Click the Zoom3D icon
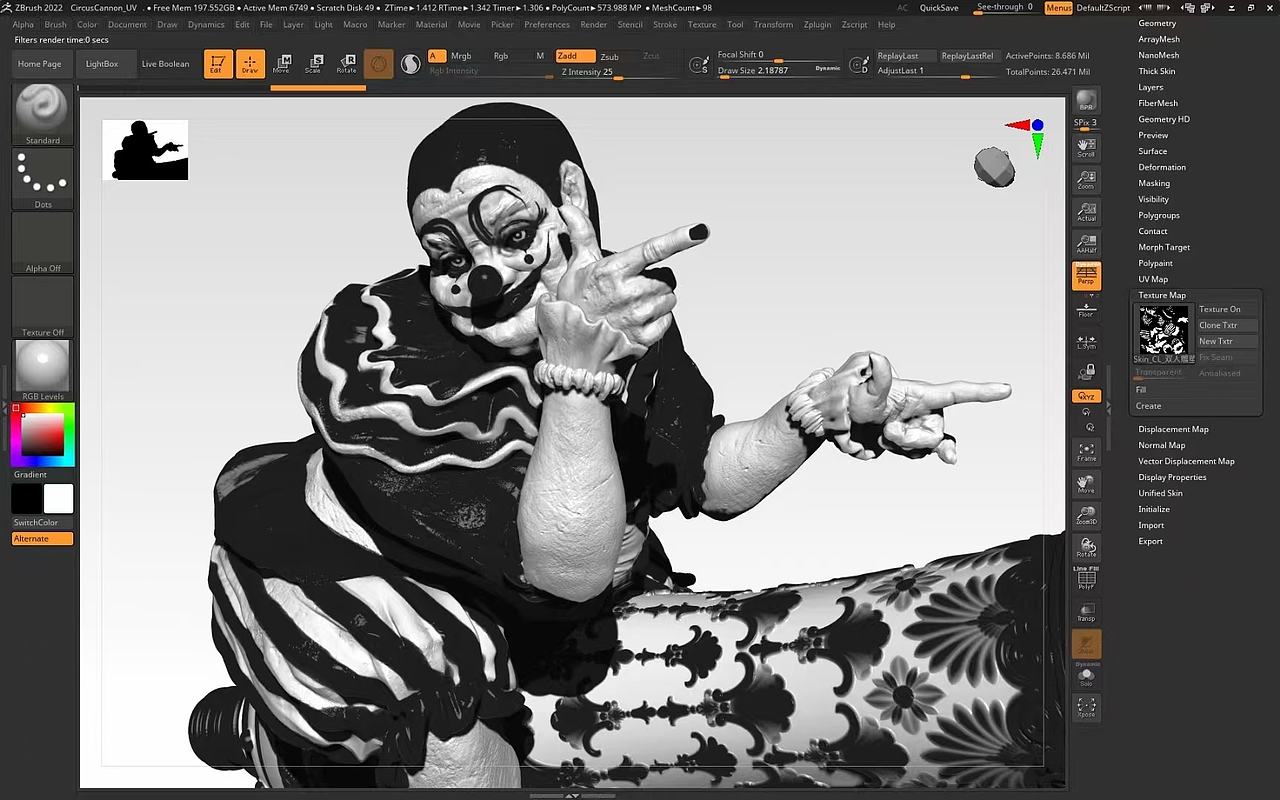 tap(1086, 516)
